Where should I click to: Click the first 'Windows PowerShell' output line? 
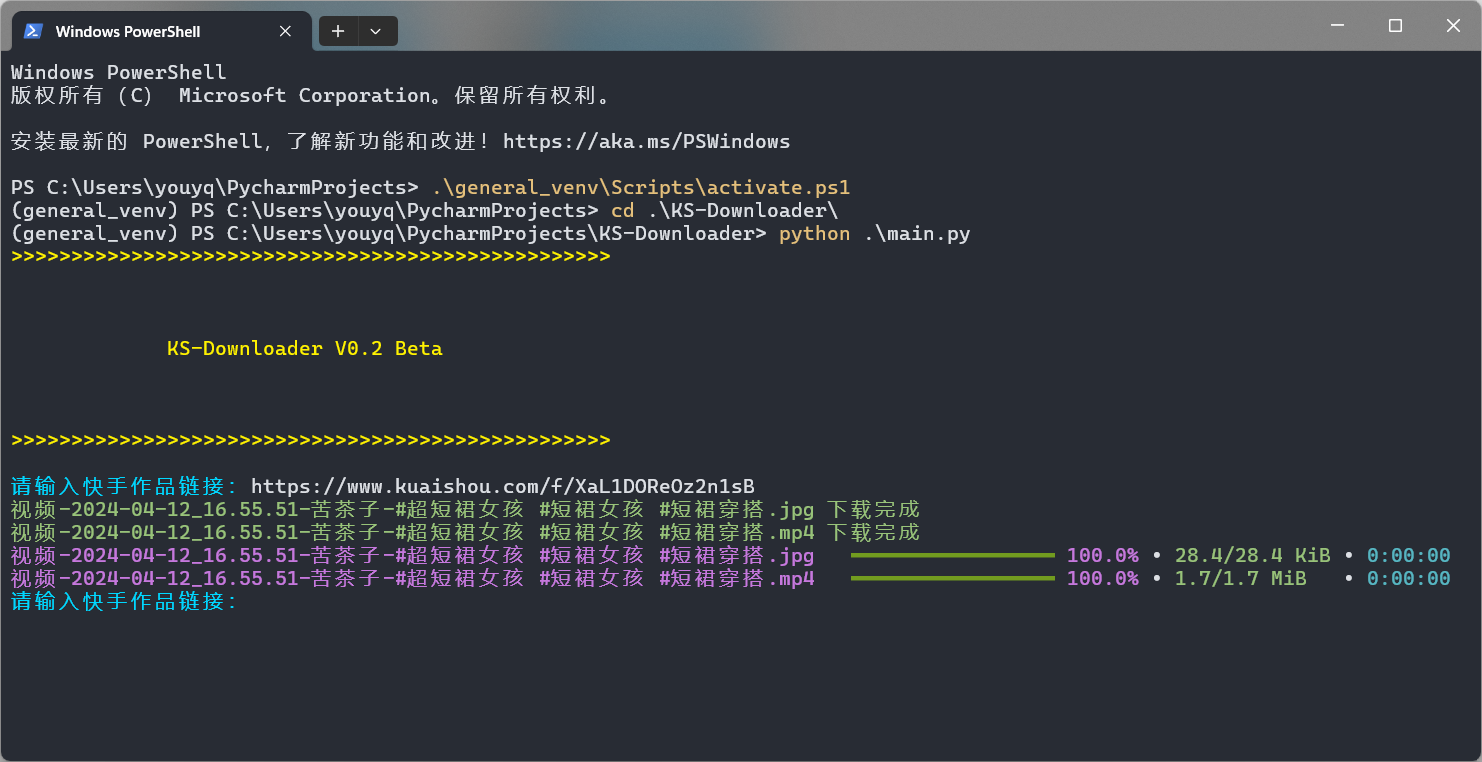(119, 72)
